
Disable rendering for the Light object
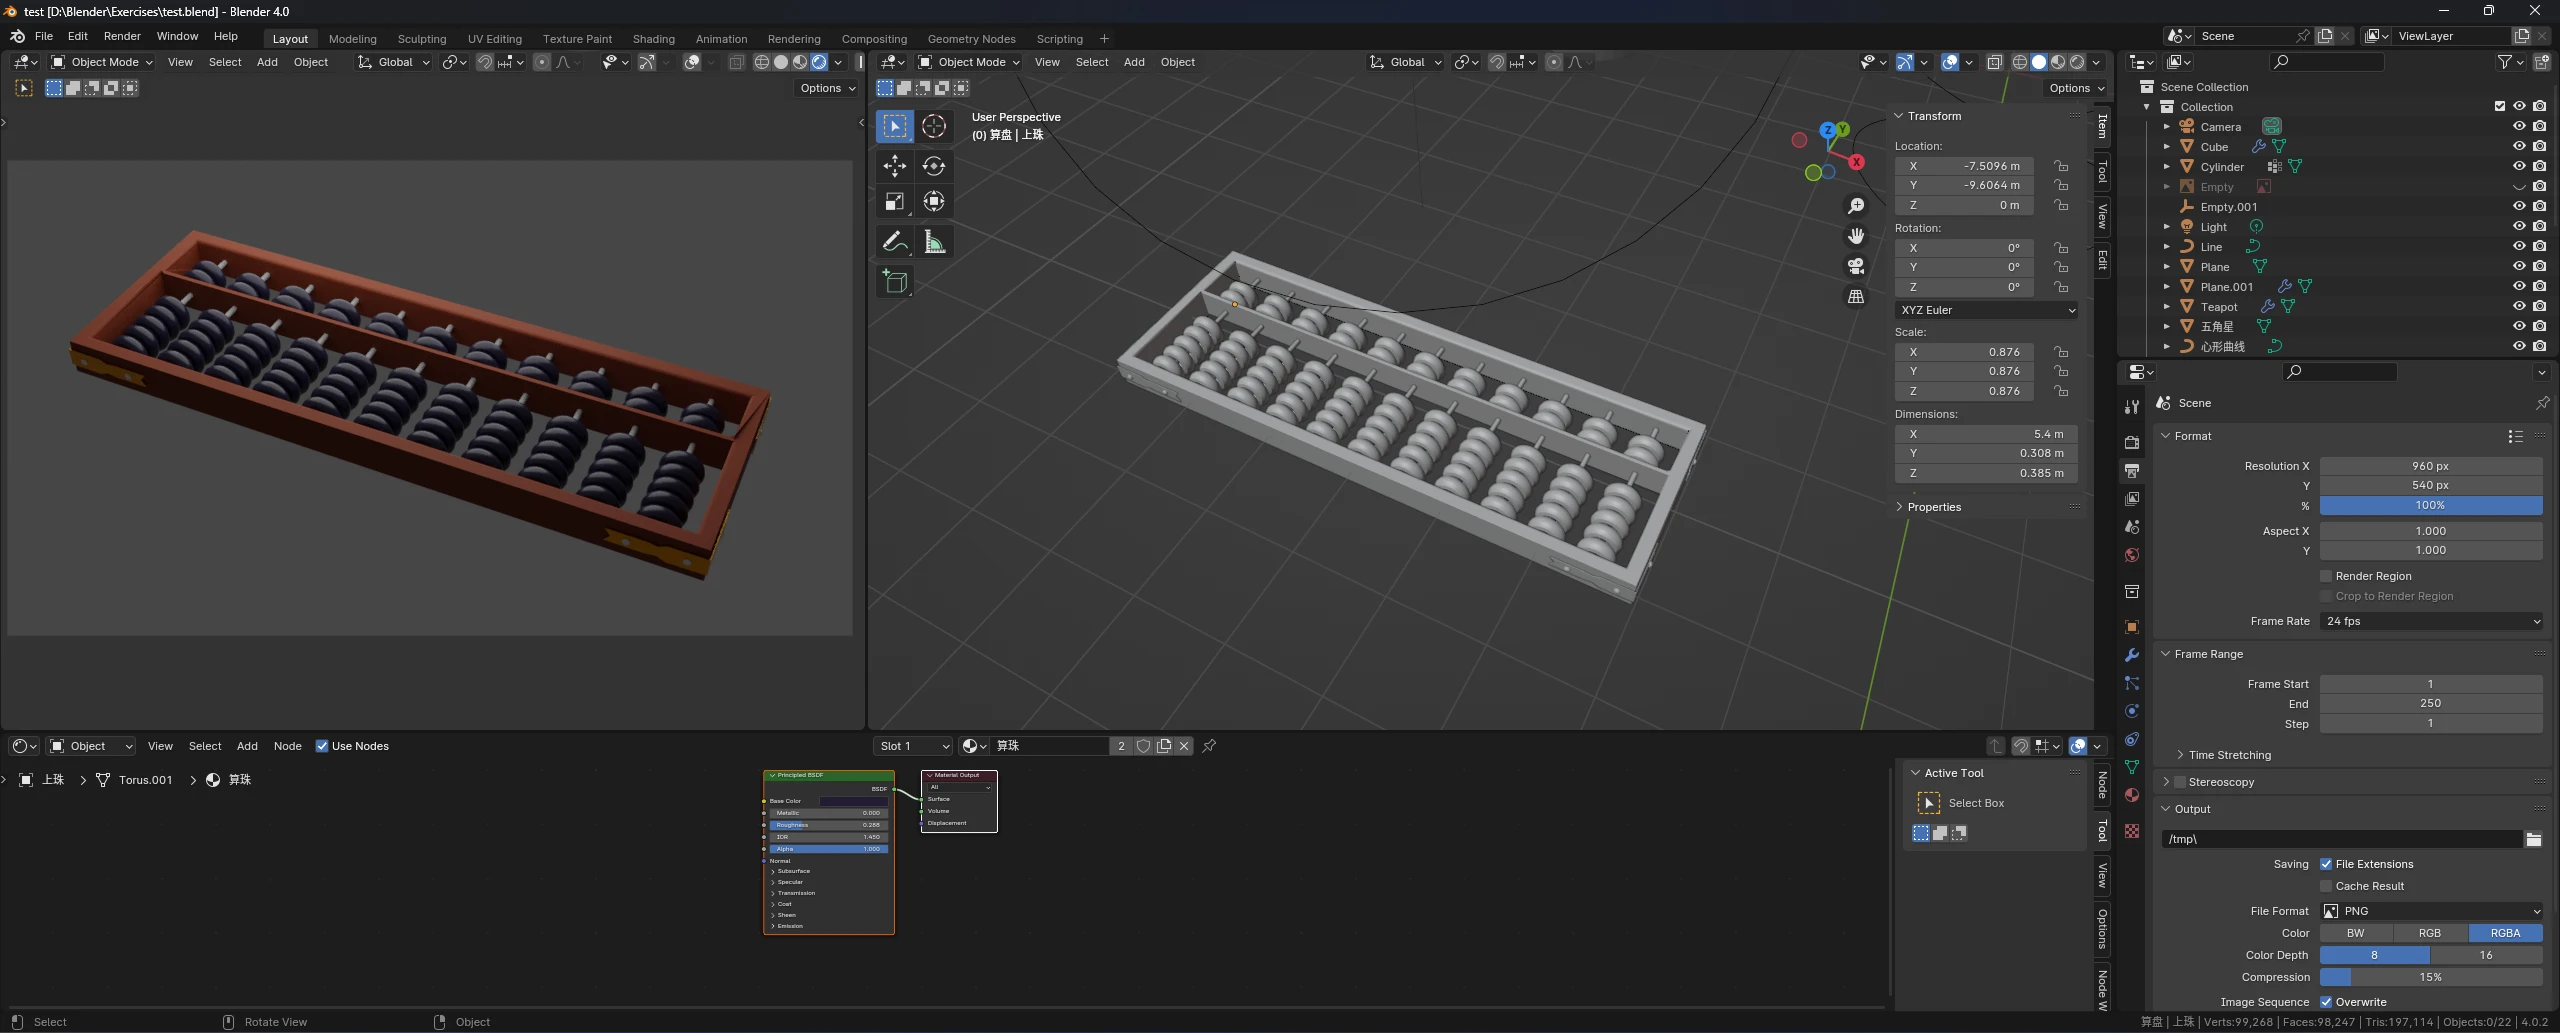2540,227
